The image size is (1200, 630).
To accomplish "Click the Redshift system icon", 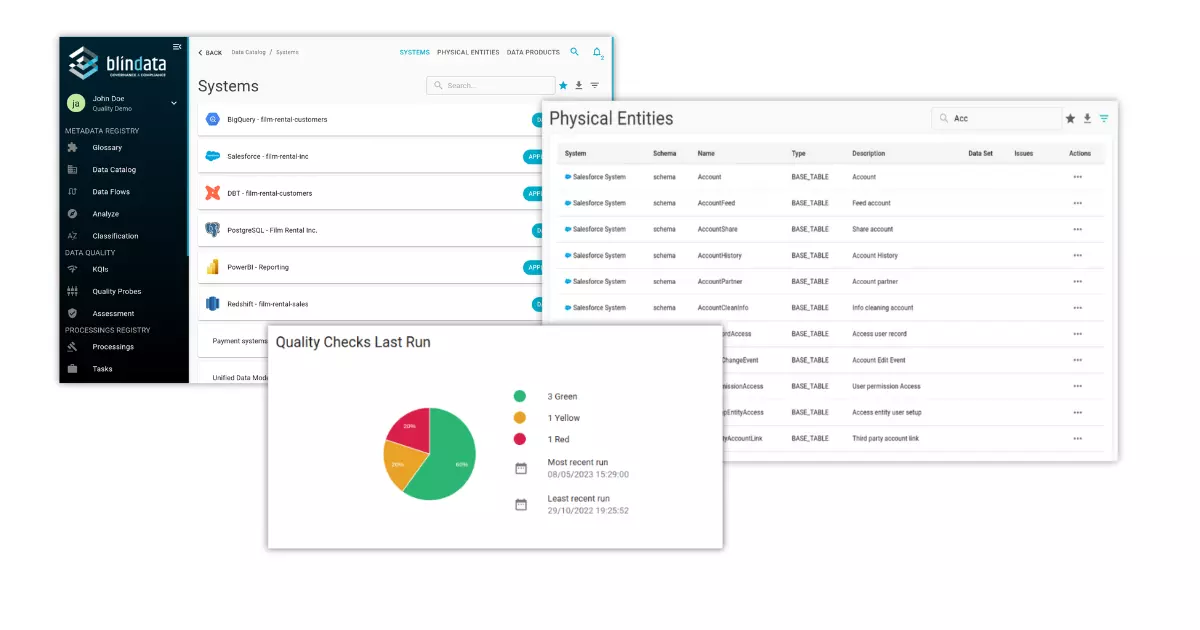I will [x=212, y=303].
